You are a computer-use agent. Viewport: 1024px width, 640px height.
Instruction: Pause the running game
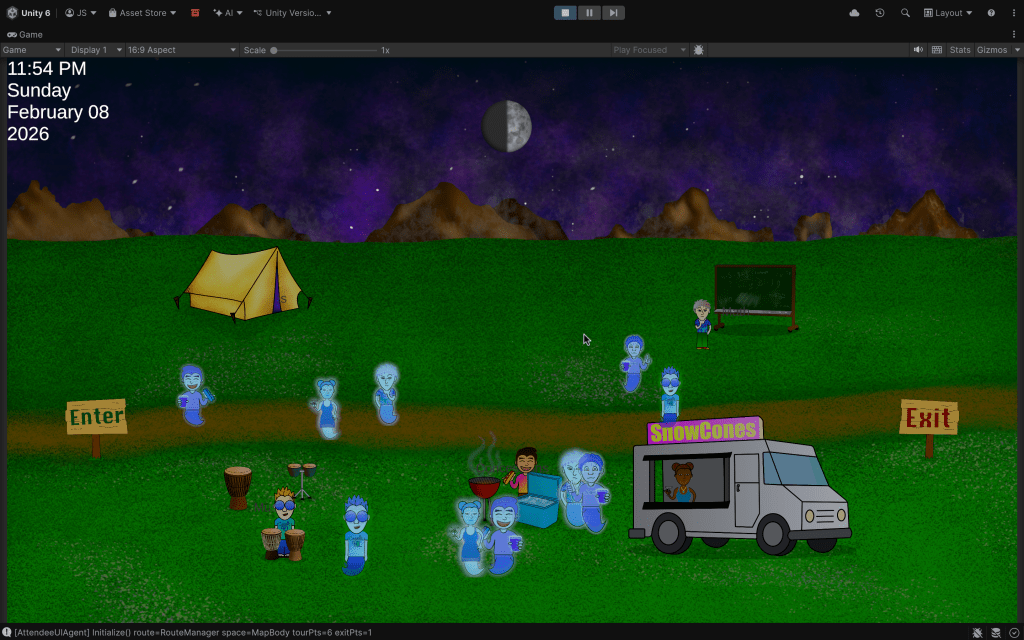pyautogui.click(x=589, y=13)
